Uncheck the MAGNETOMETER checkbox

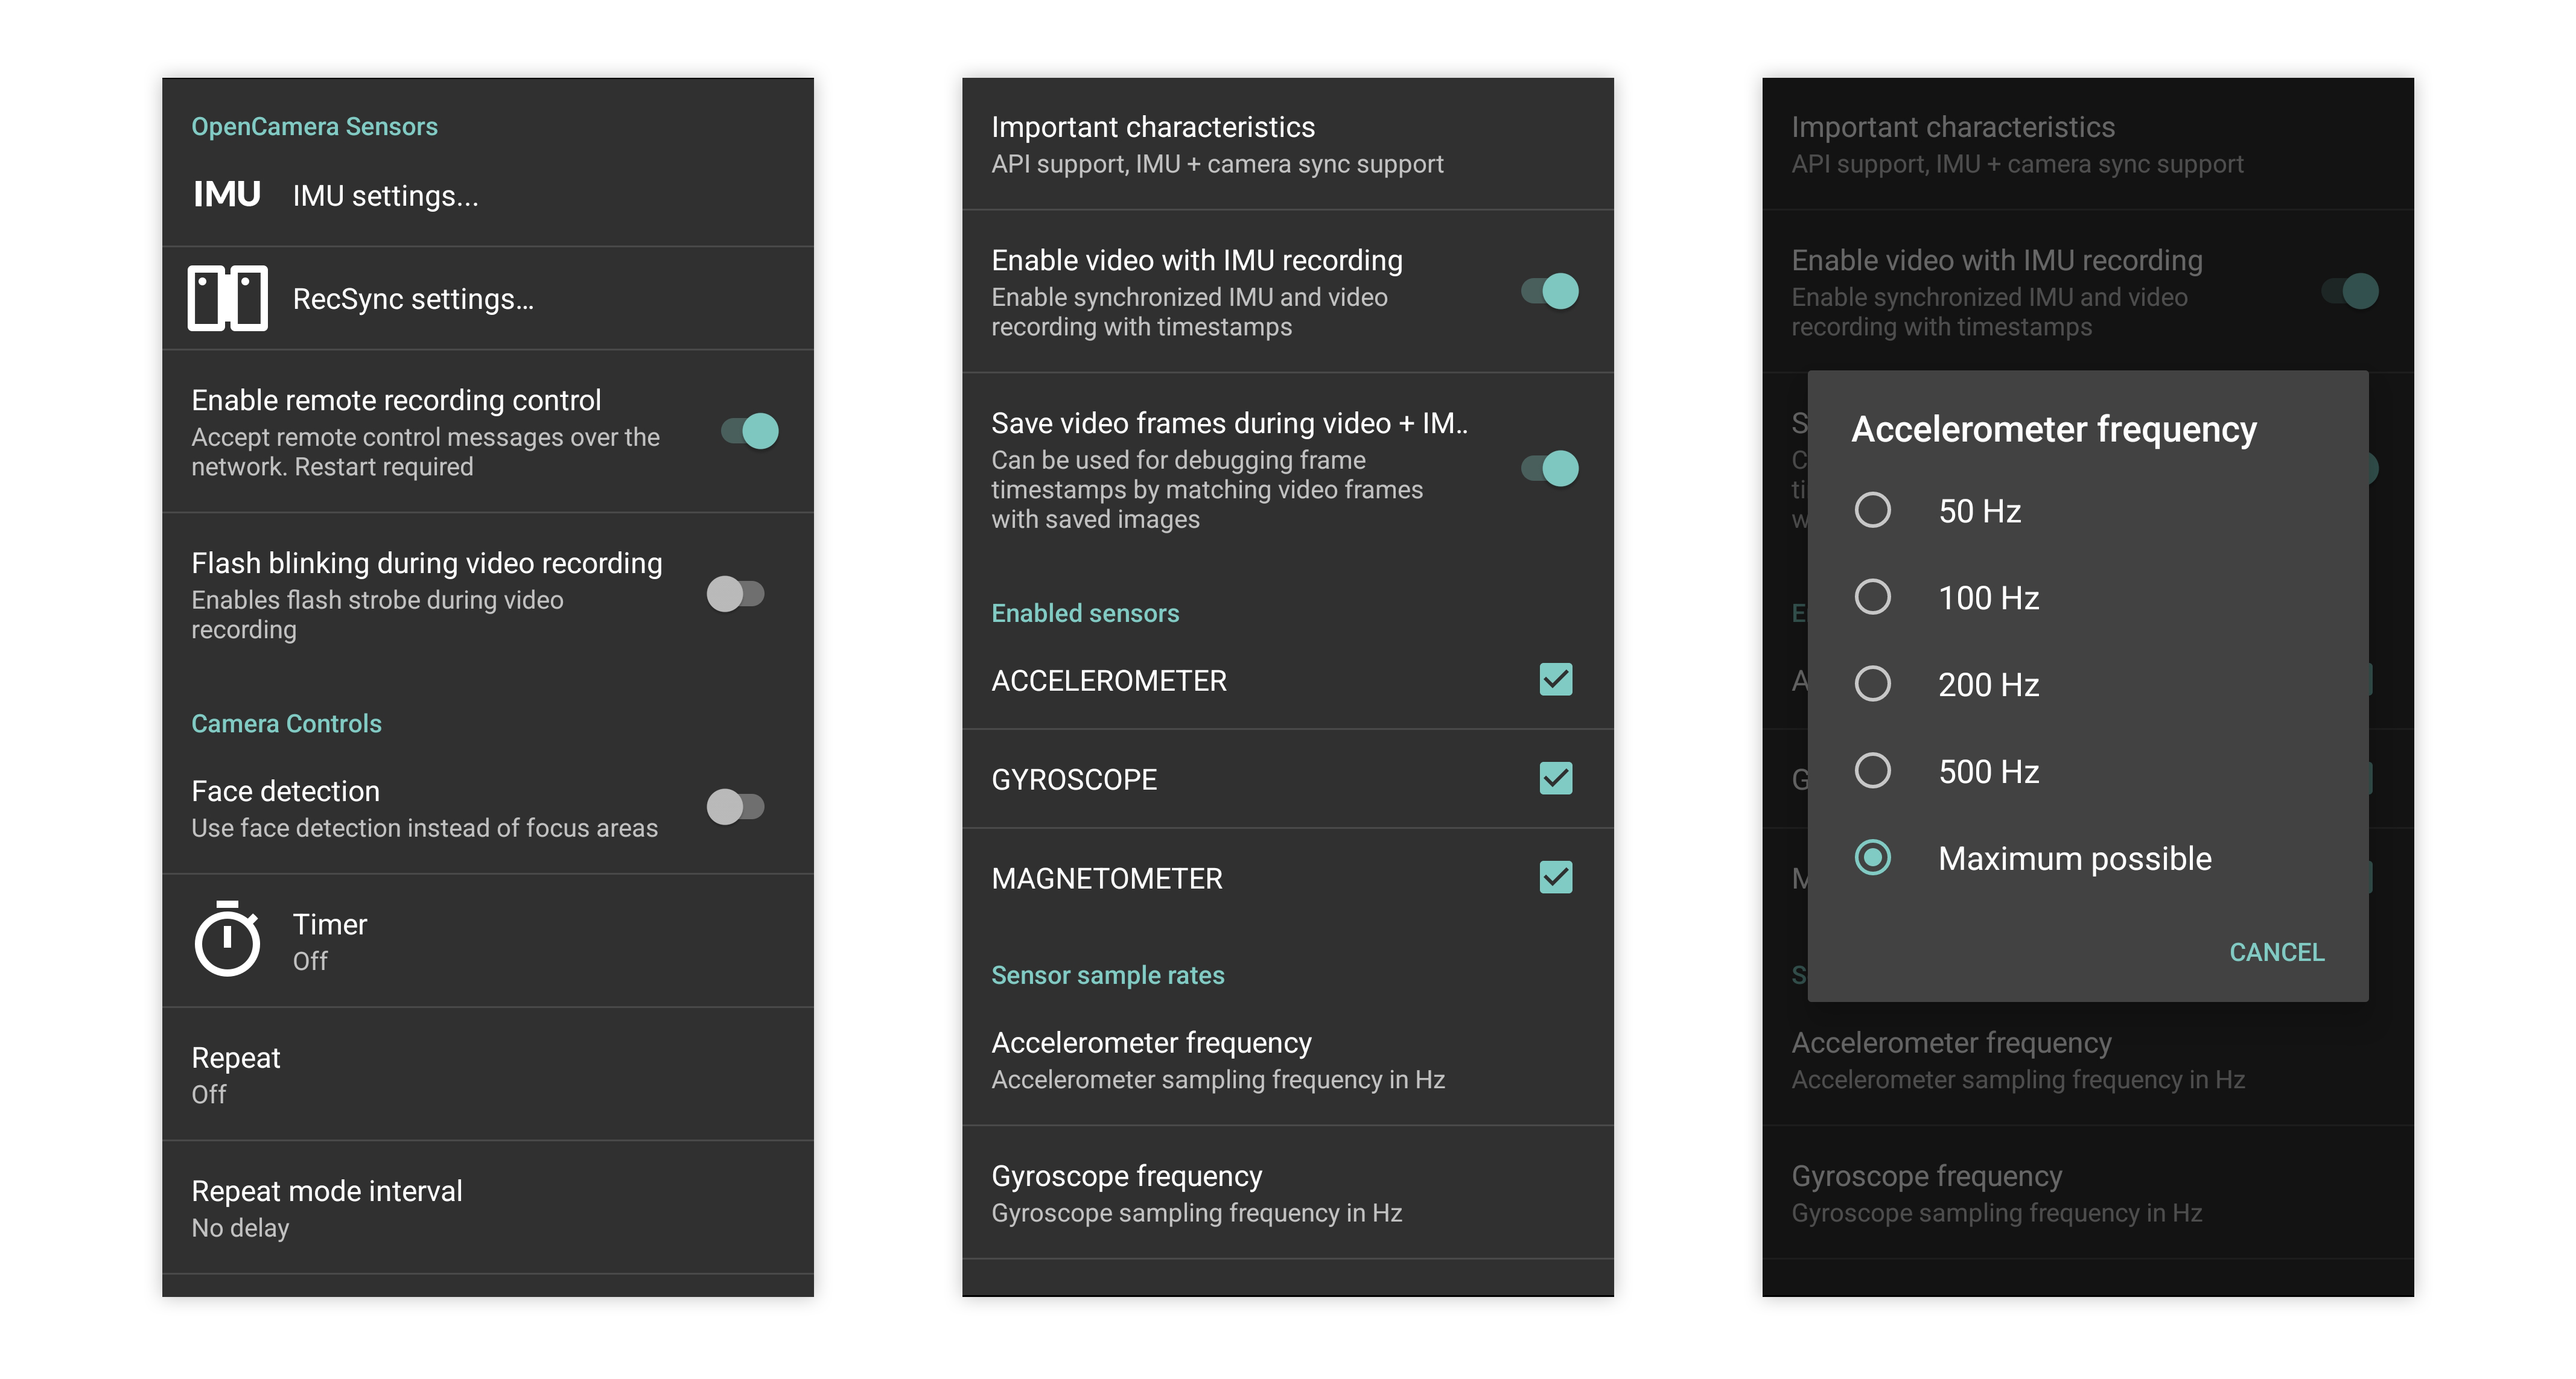tap(1555, 877)
